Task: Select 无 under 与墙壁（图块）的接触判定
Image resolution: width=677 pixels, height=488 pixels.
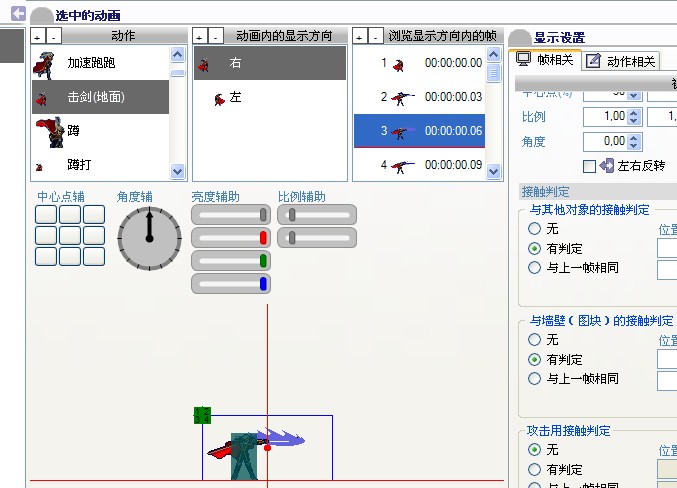Action: [535, 339]
